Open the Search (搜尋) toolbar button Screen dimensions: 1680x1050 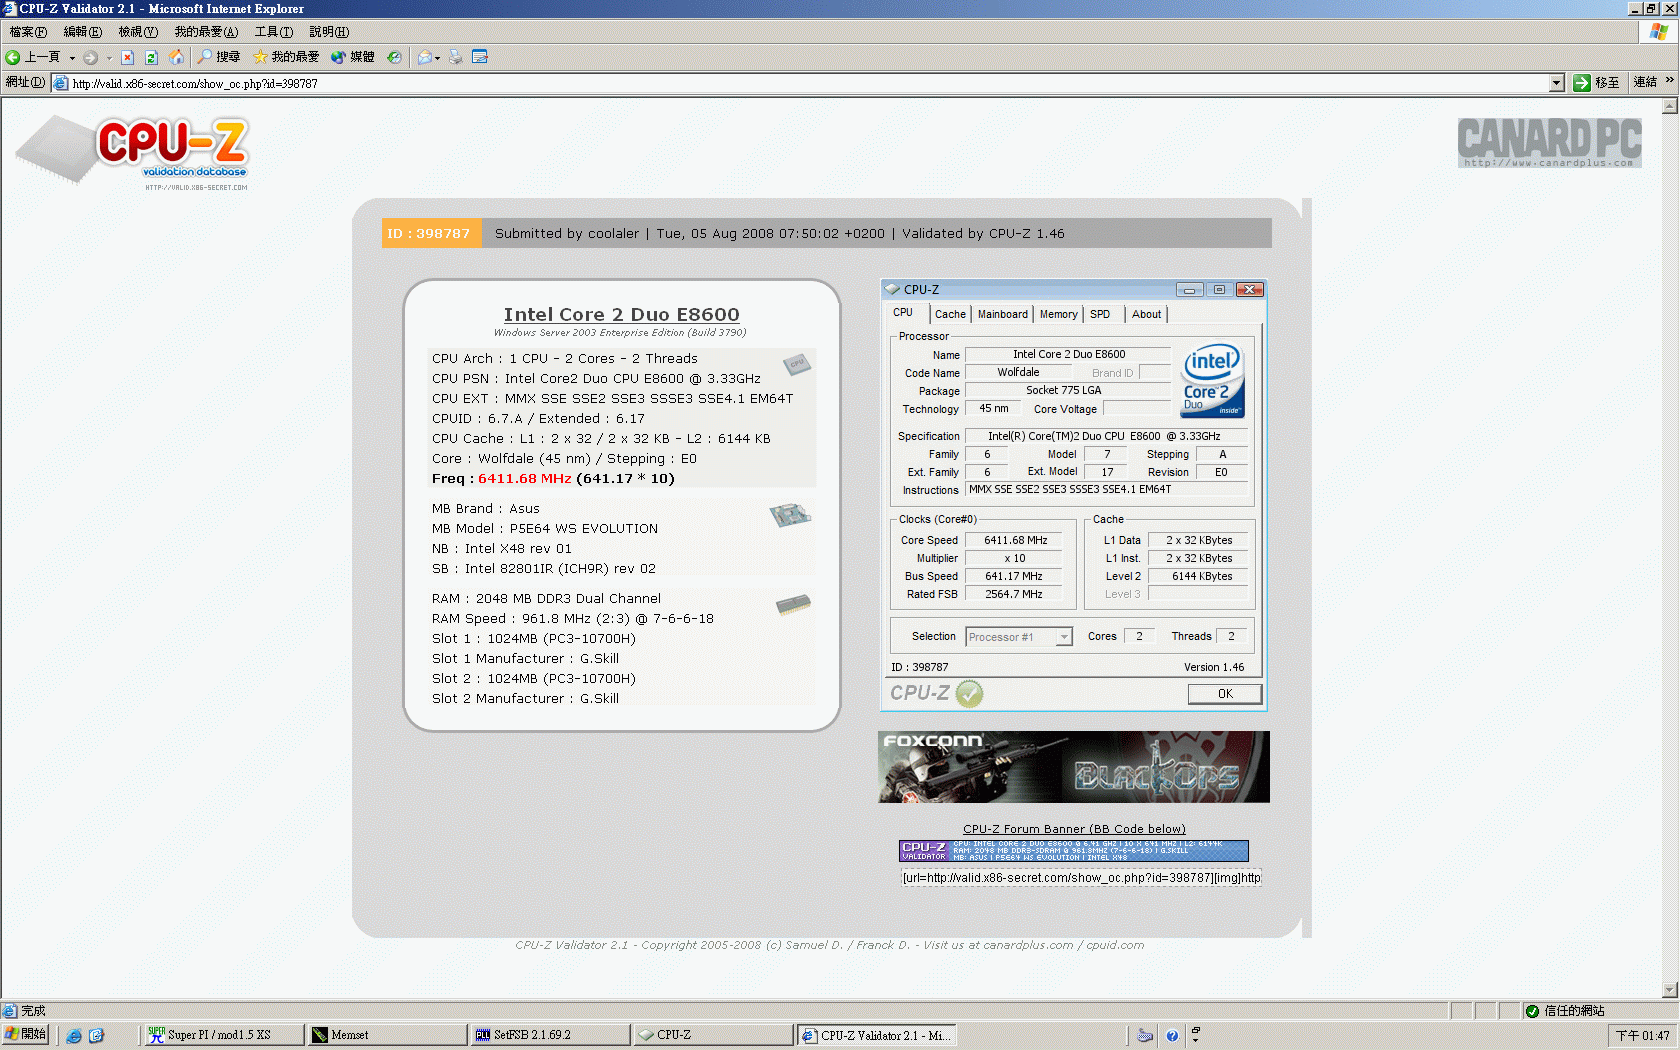[x=219, y=57]
